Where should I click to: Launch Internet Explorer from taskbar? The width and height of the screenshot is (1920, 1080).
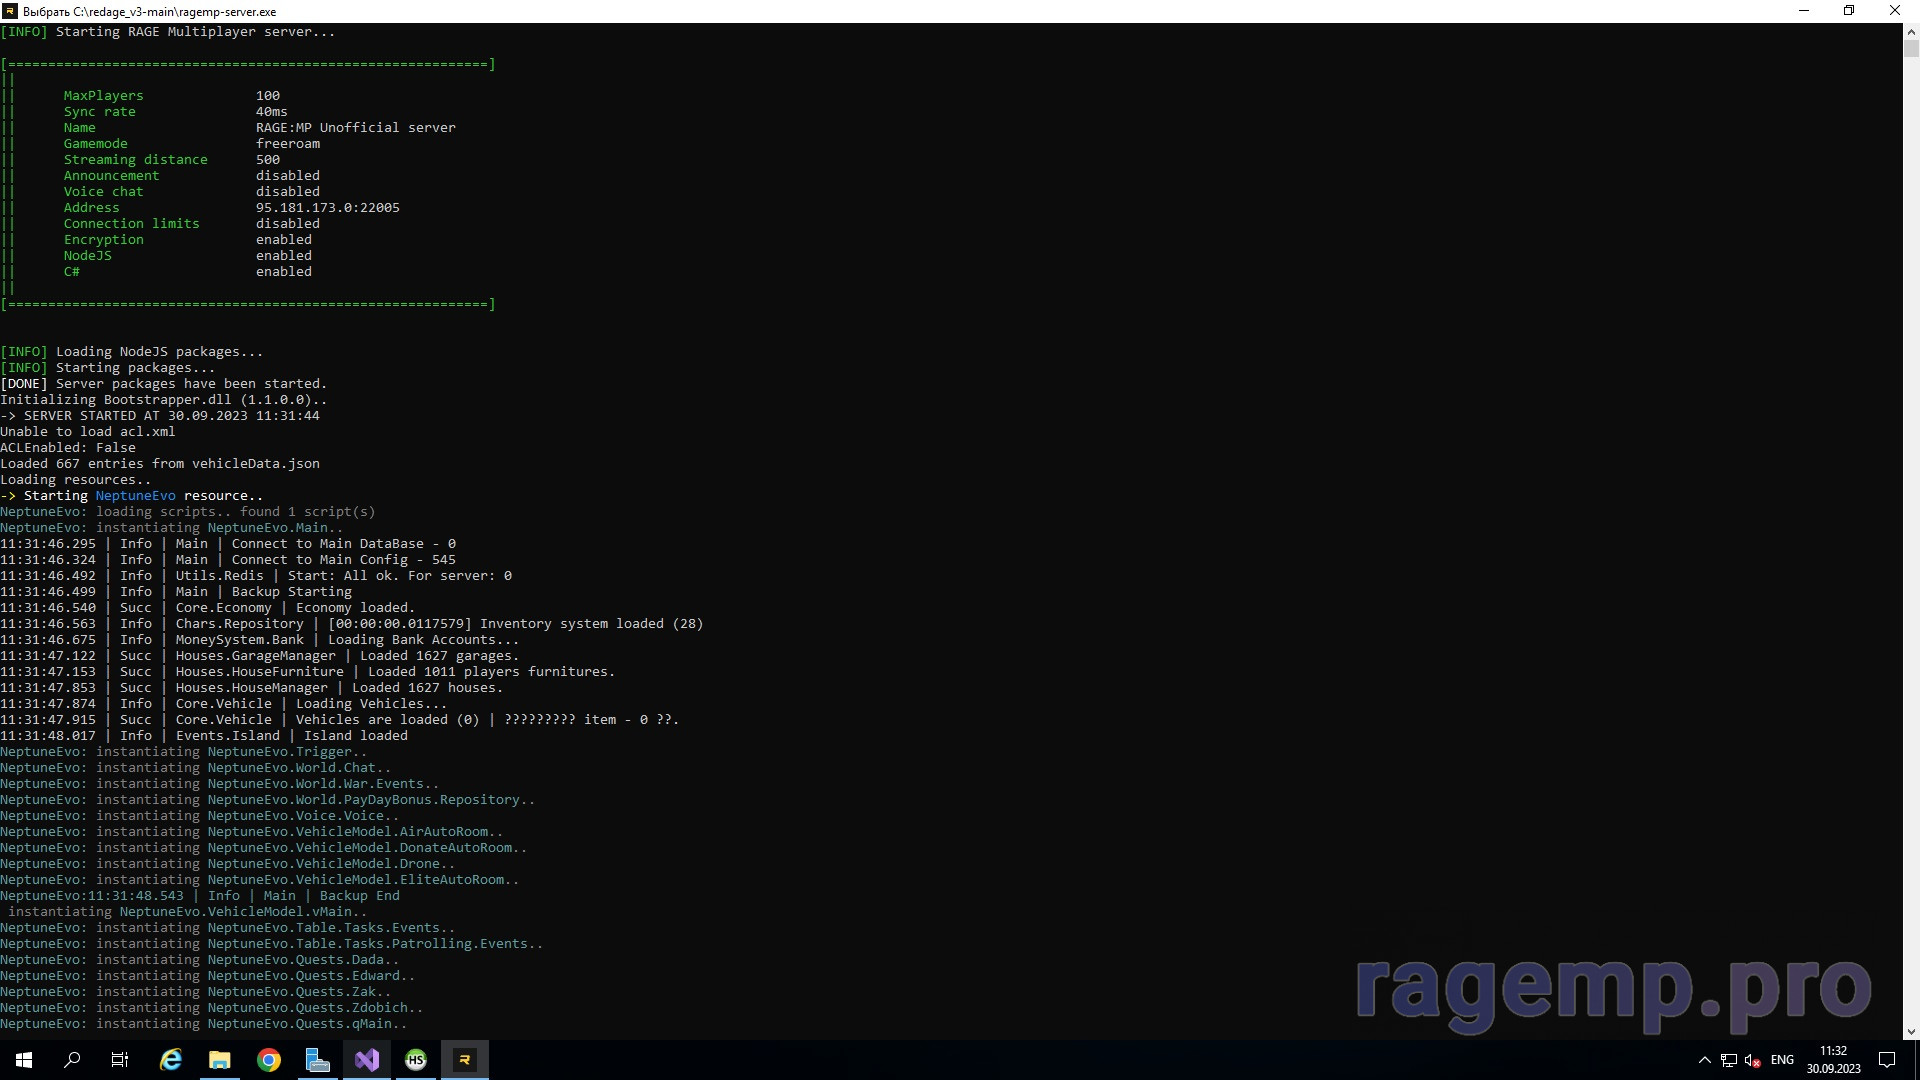point(171,1060)
